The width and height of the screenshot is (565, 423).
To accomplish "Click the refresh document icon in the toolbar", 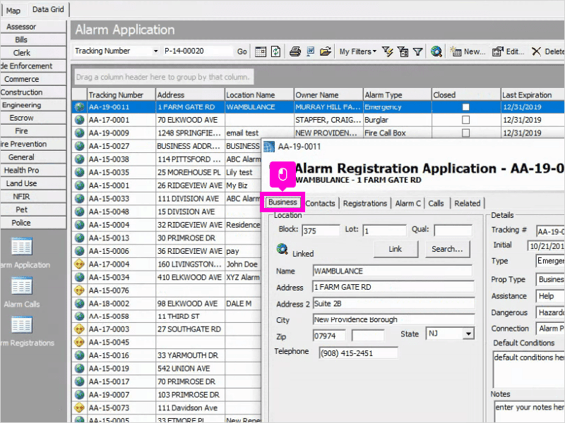I will [276, 52].
